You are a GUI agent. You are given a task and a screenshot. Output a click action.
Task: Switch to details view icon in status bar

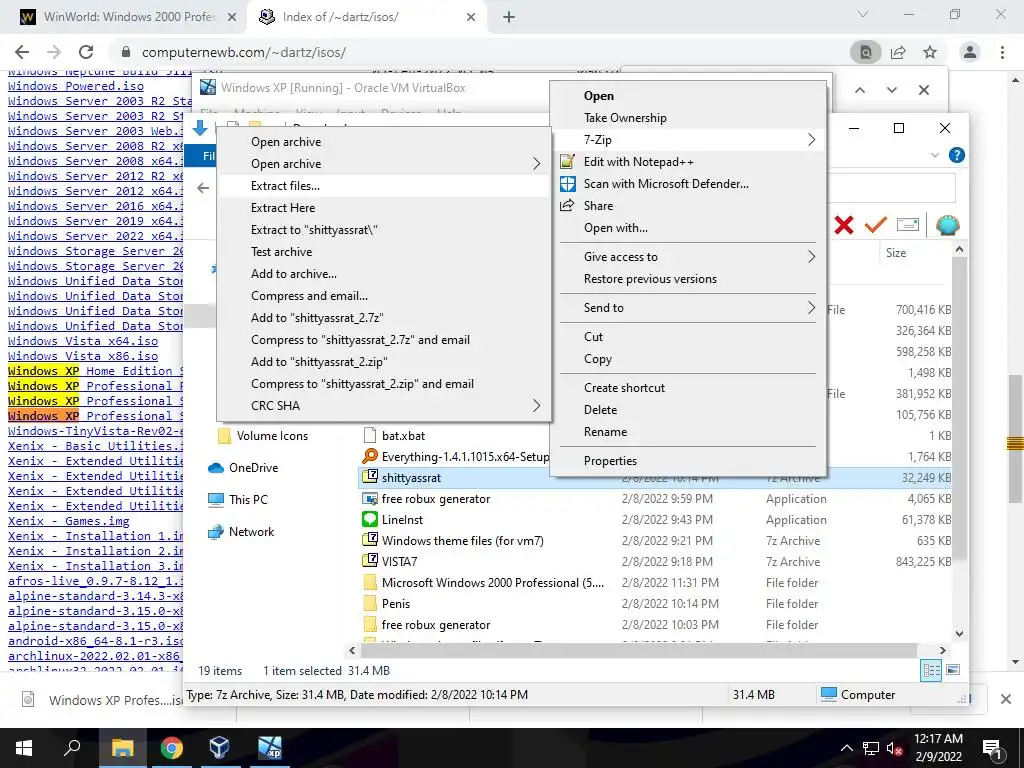click(931, 670)
